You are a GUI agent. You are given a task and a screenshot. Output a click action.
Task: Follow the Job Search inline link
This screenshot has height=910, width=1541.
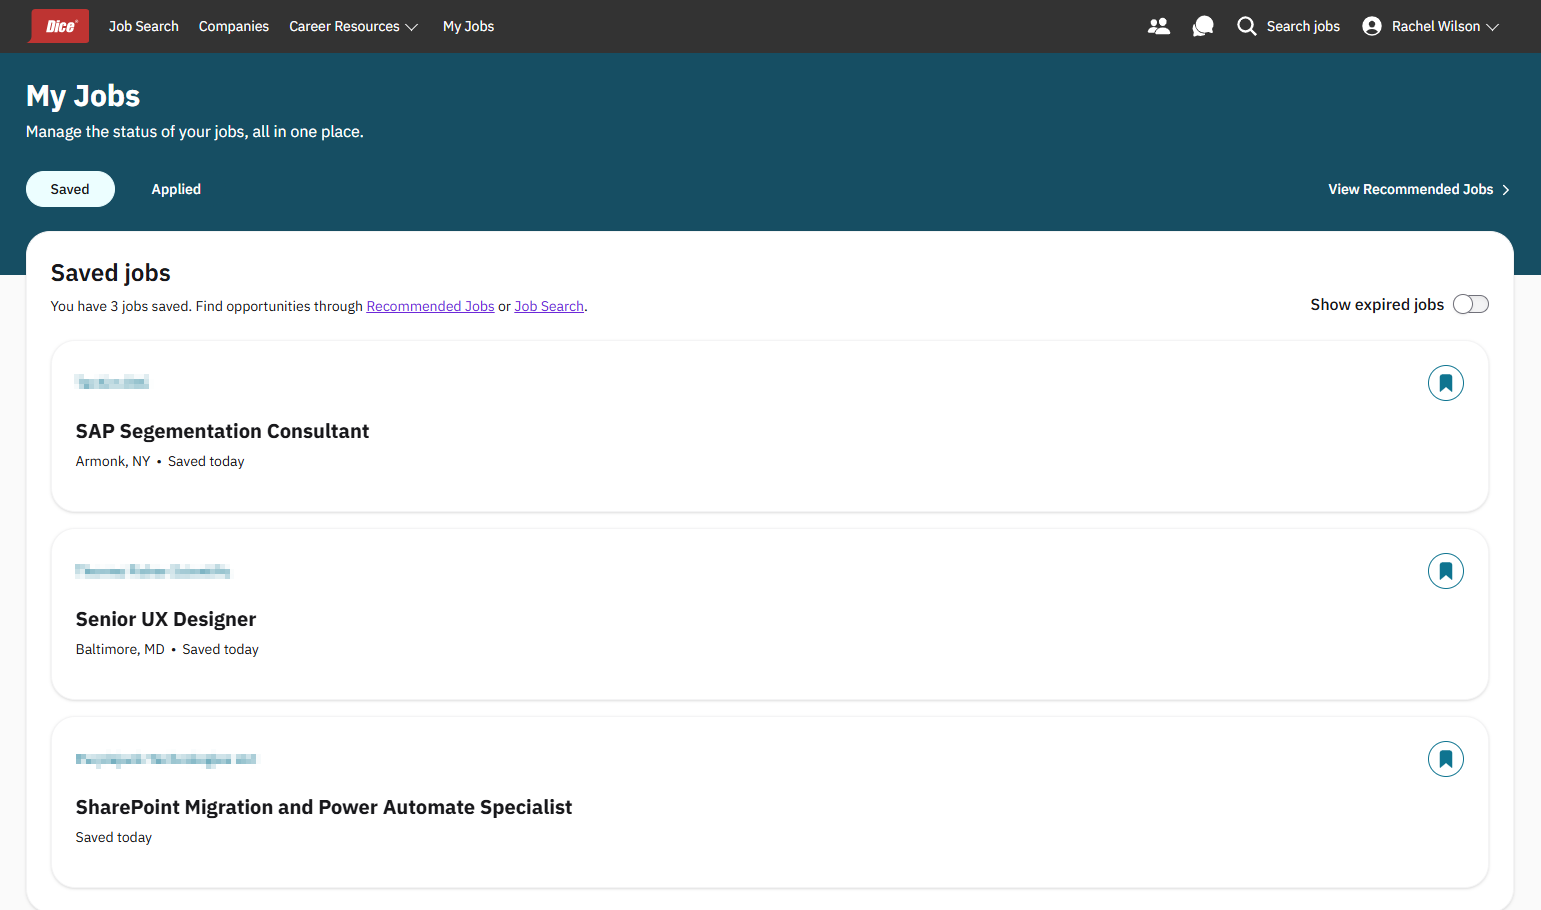coord(549,306)
